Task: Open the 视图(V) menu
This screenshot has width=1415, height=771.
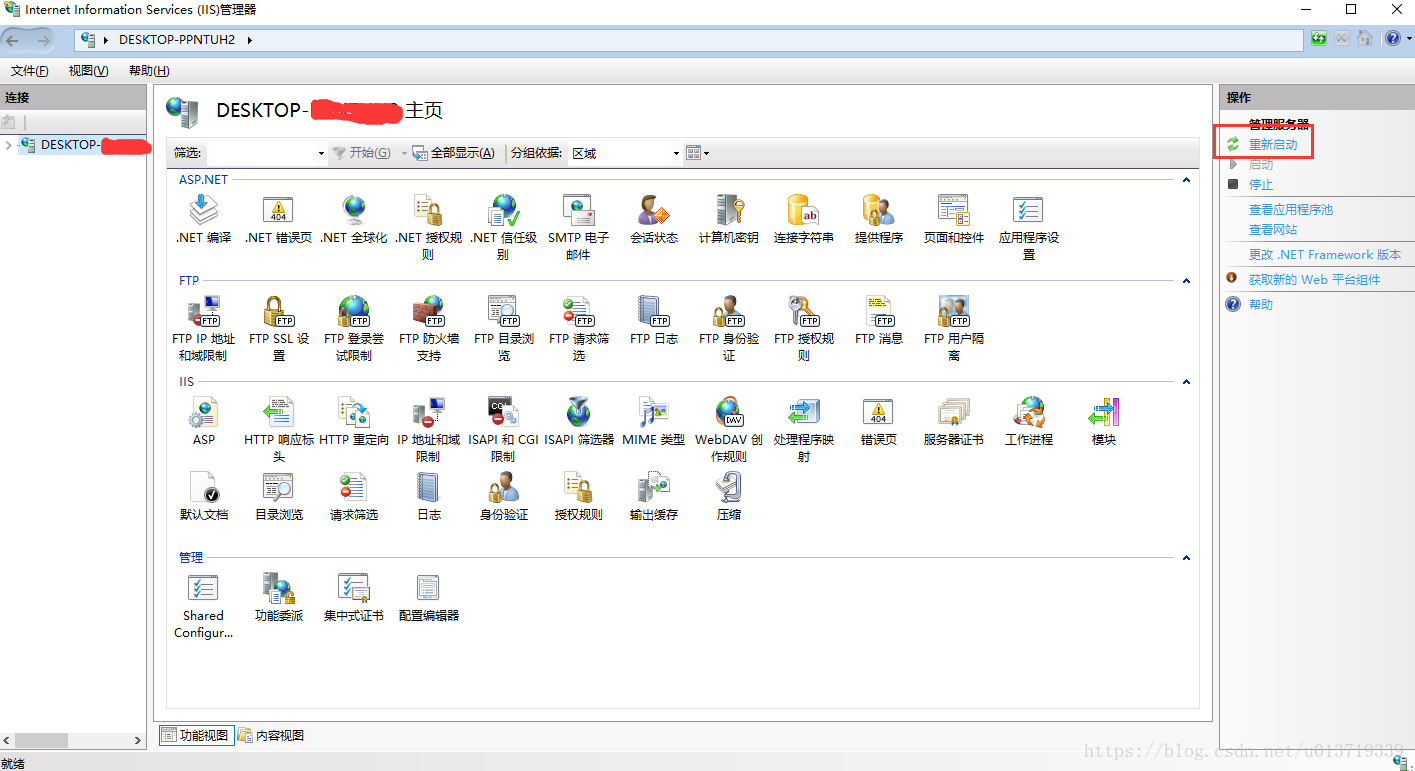Action: (x=88, y=71)
